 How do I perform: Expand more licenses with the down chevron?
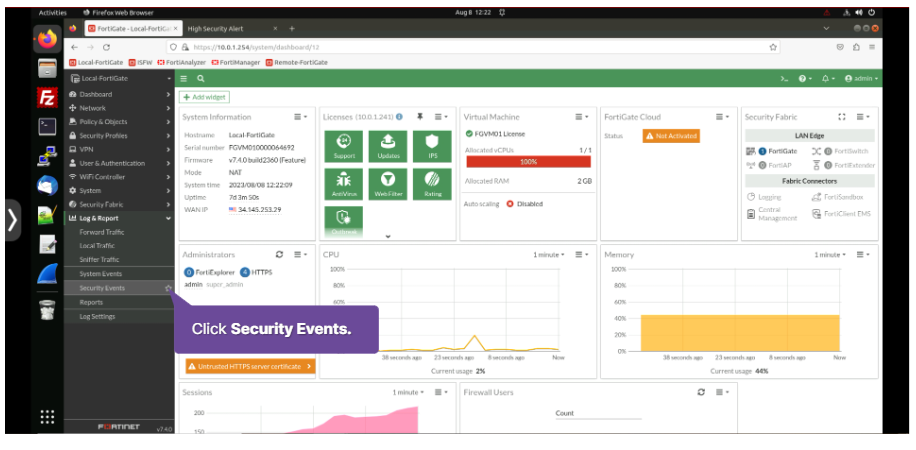coord(388,236)
